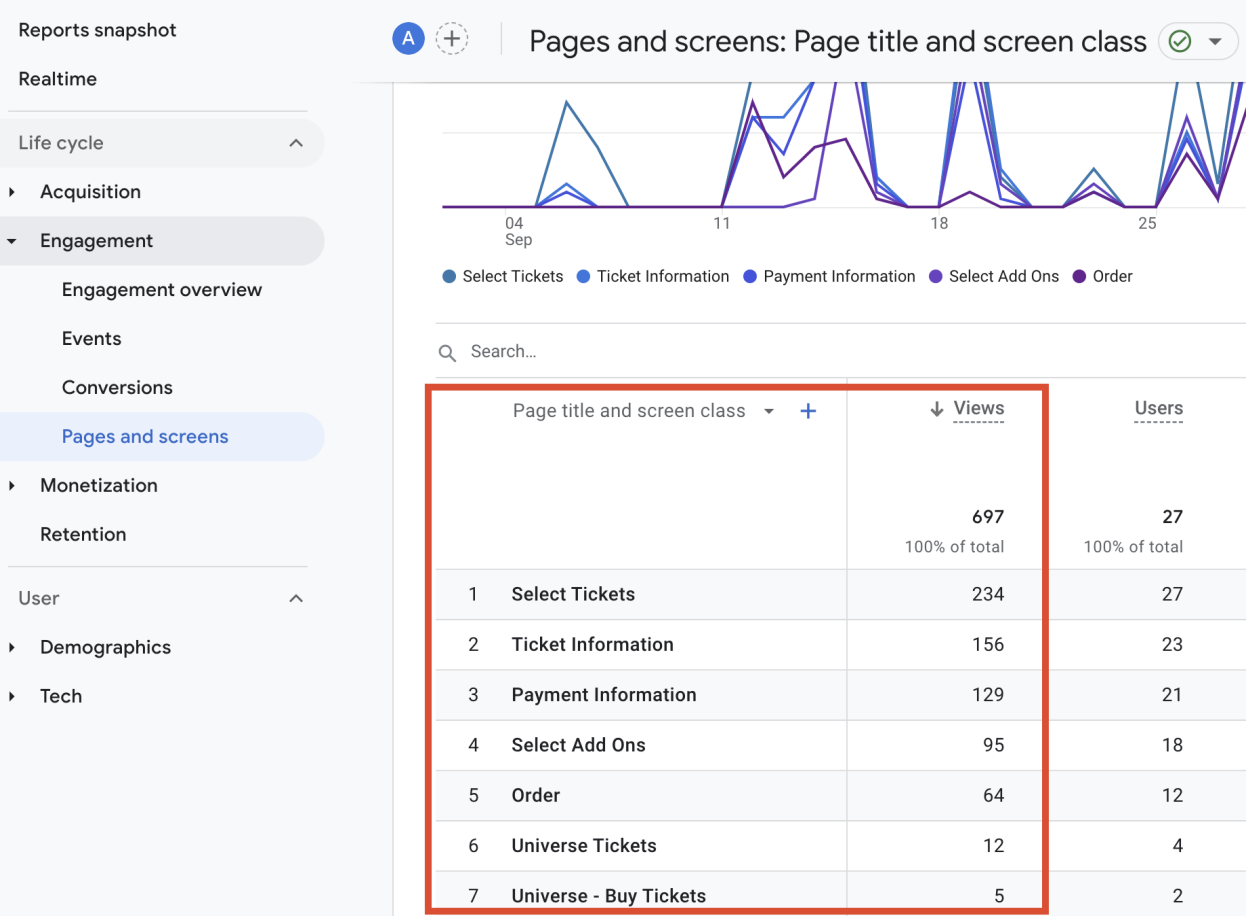The height and width of the screenshot is (916, 1248).
Task: Collapse the Engagement tree arrow
Action: (12, 241)
